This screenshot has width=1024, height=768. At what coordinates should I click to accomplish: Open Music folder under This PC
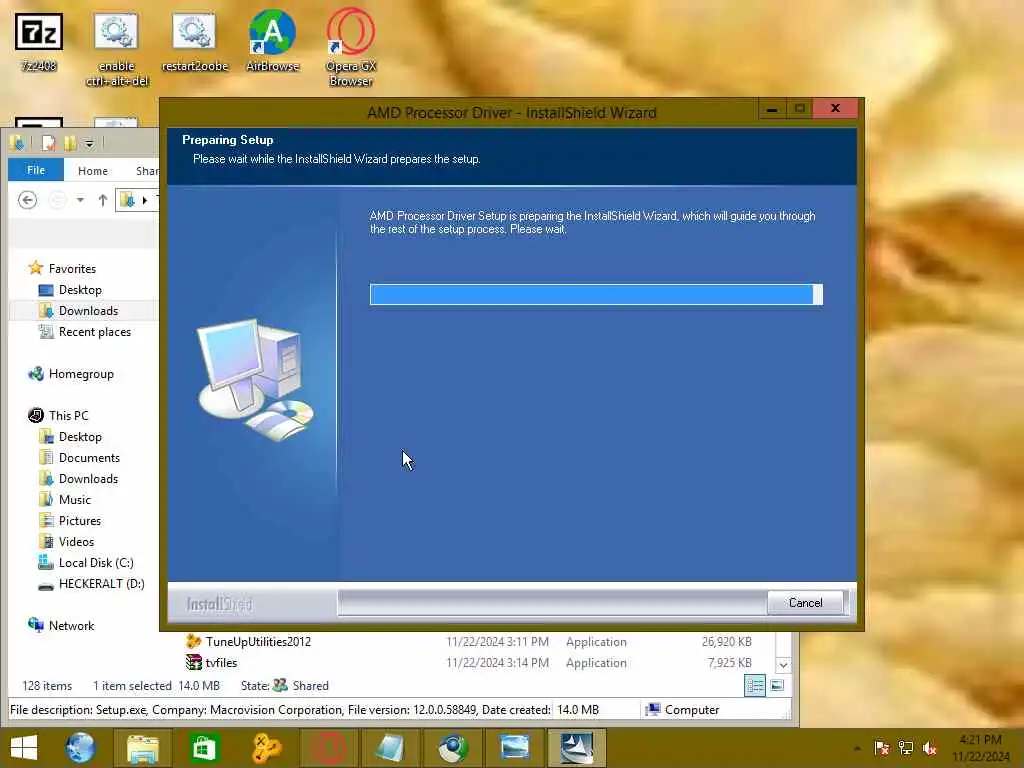74,500
